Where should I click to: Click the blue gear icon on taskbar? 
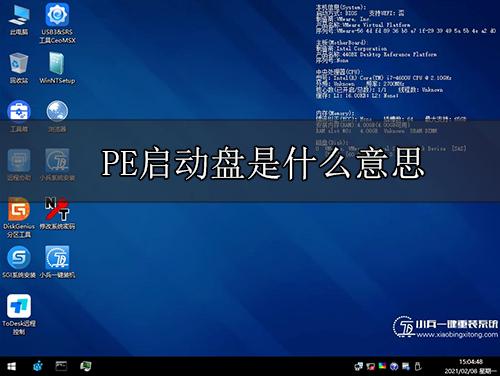pos(38,367)
